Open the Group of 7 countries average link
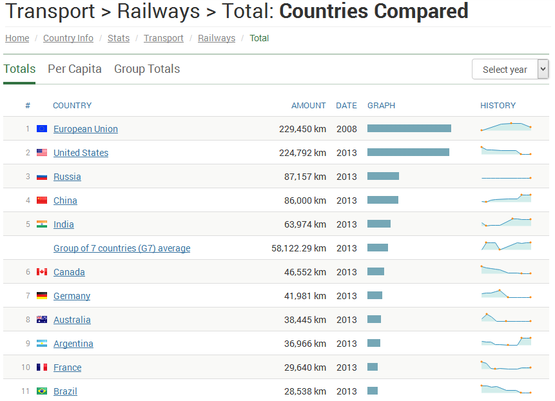 [x=122, y=248]
